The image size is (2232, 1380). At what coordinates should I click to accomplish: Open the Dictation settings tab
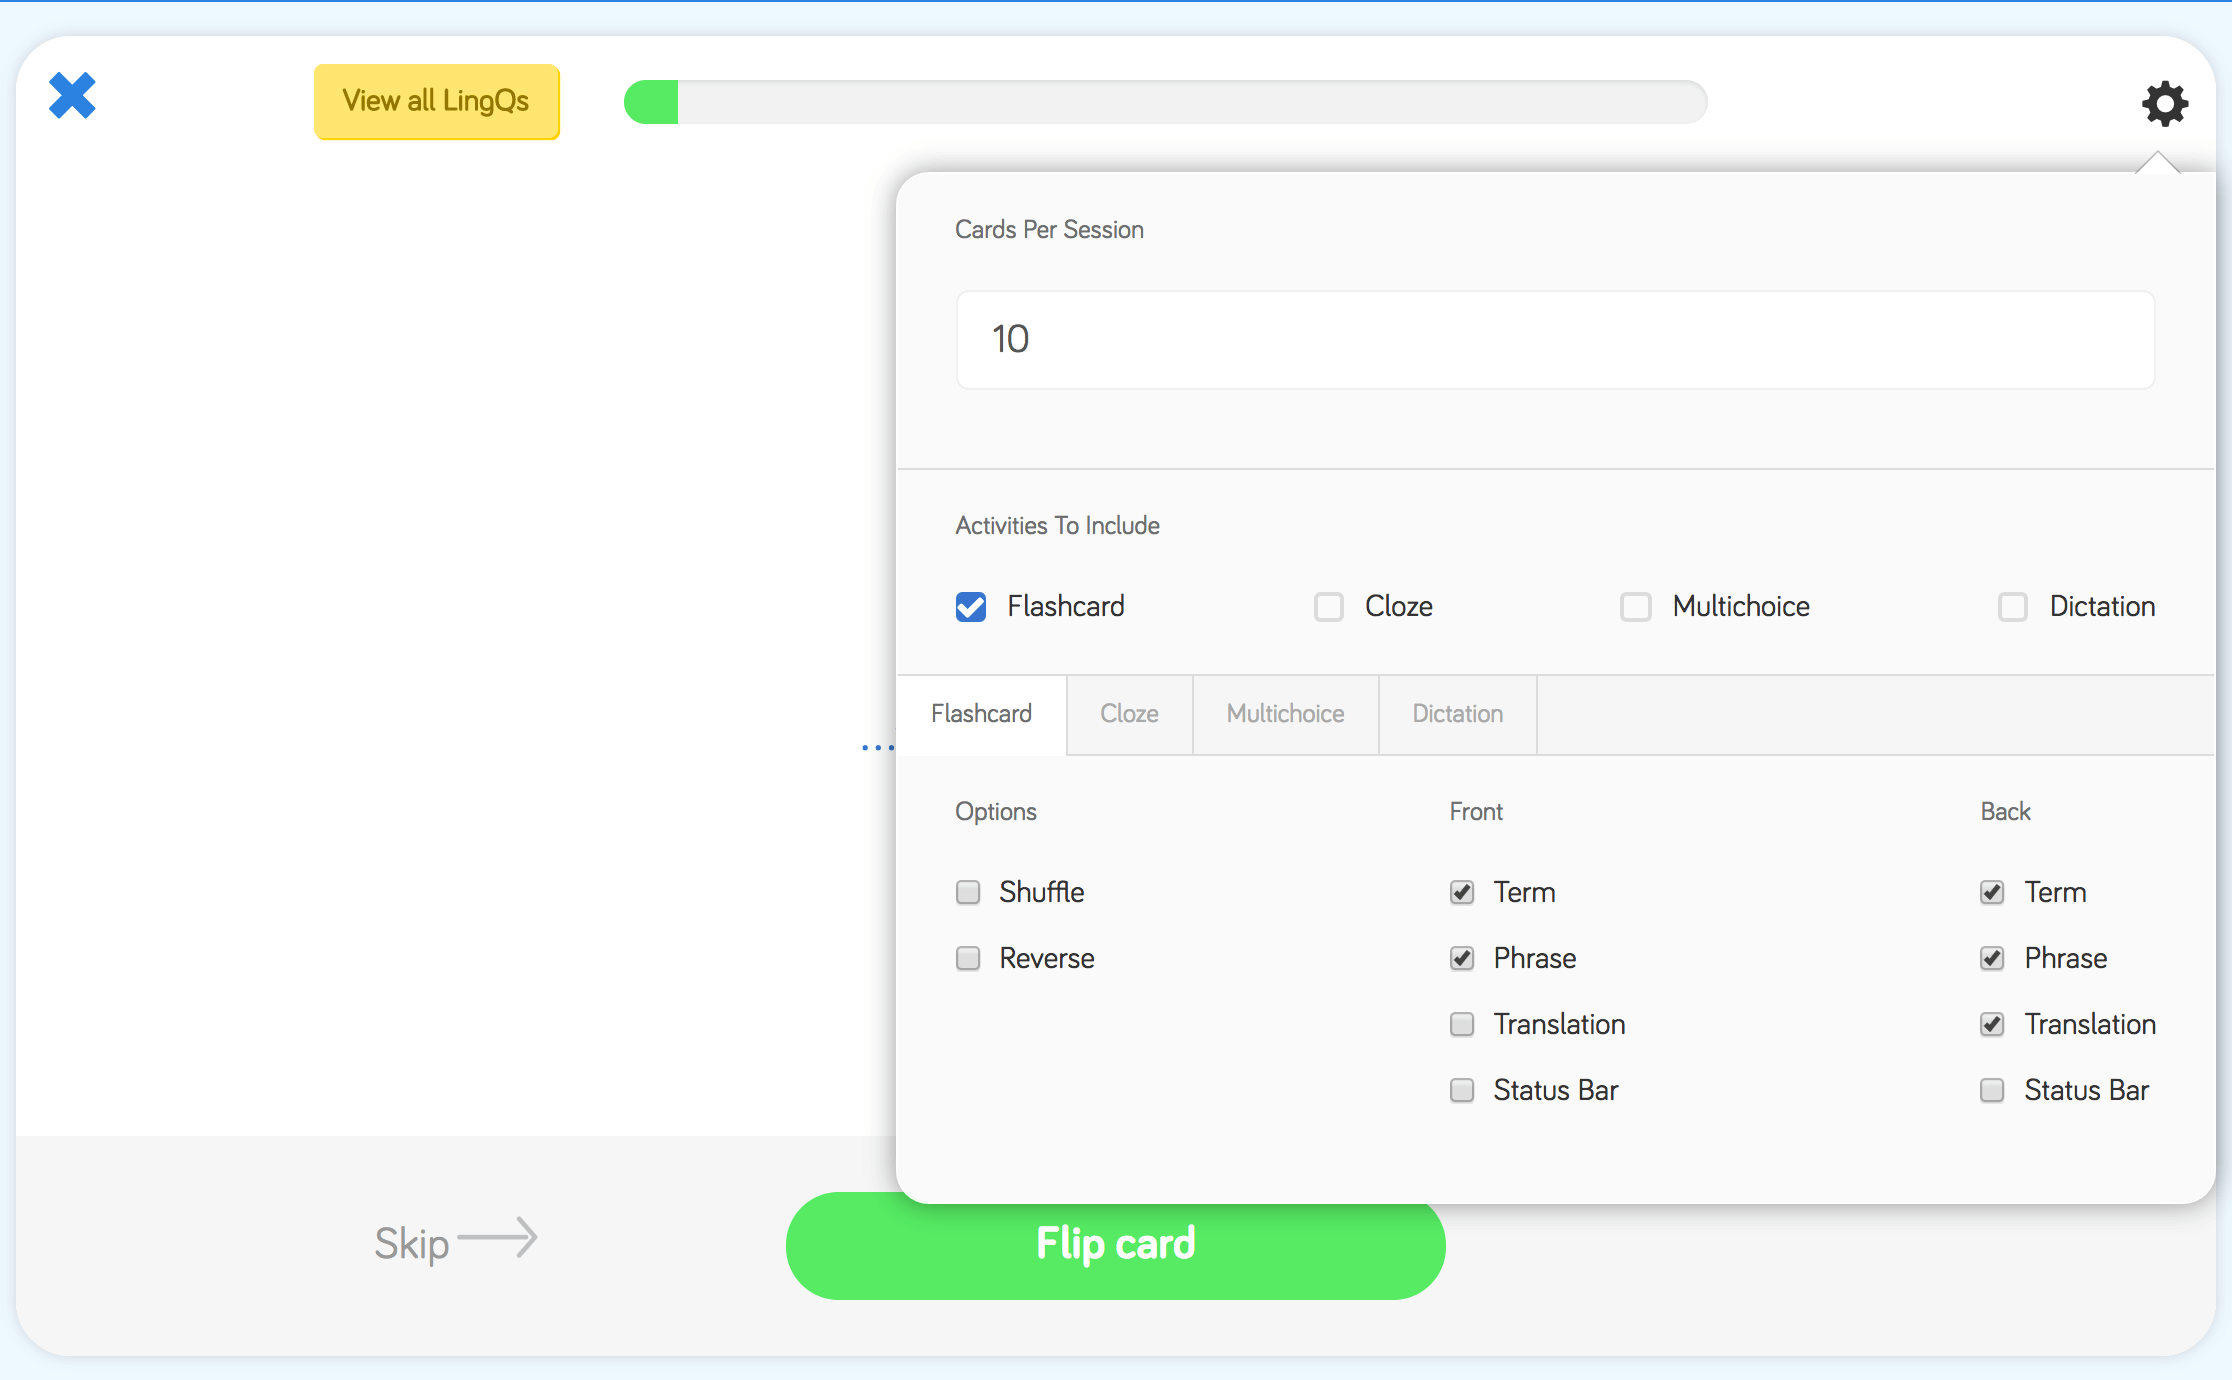[1457, 714]
